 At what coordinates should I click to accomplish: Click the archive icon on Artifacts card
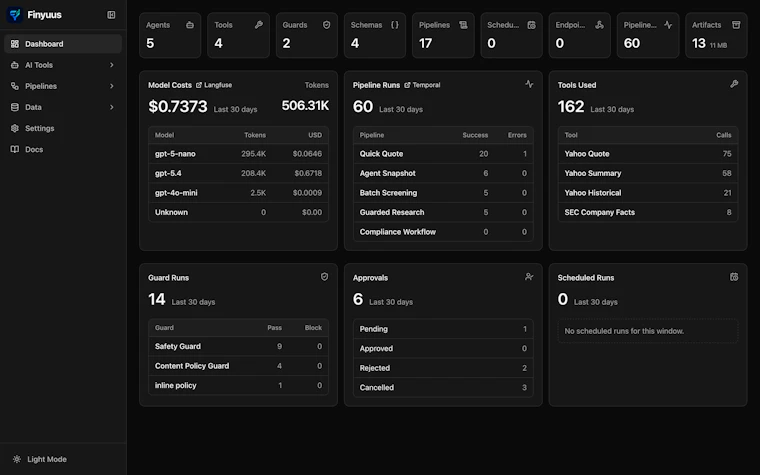tap(736, 25)
